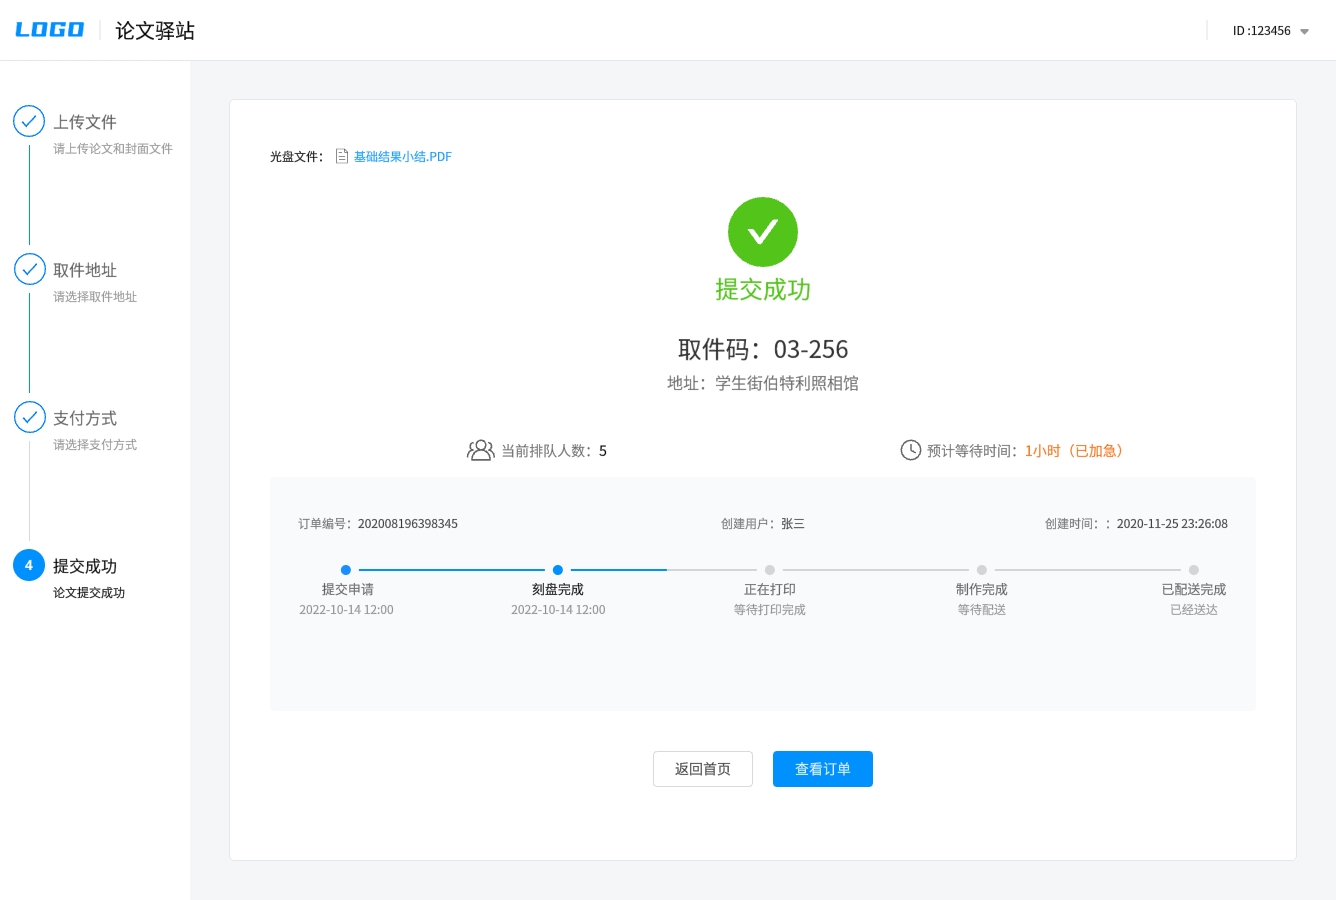Click the 查看订单 button
Screen dimensions: 1336x900
(823, 769)
